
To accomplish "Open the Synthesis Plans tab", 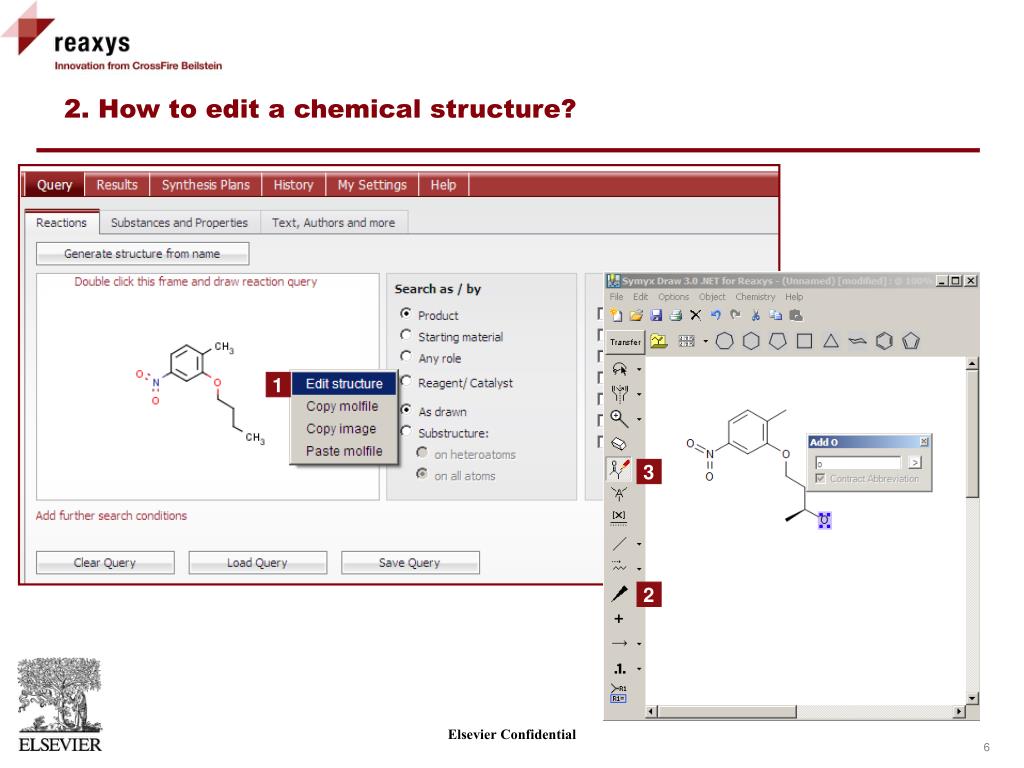I will 206,185.
